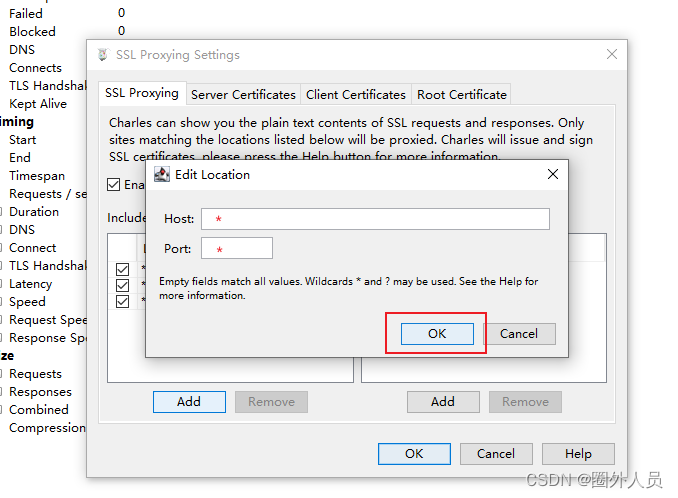Image resolution: width=678 pixels, height=498 pixels.
Task: Click Add under the Include list
Action: coord(189,402)
